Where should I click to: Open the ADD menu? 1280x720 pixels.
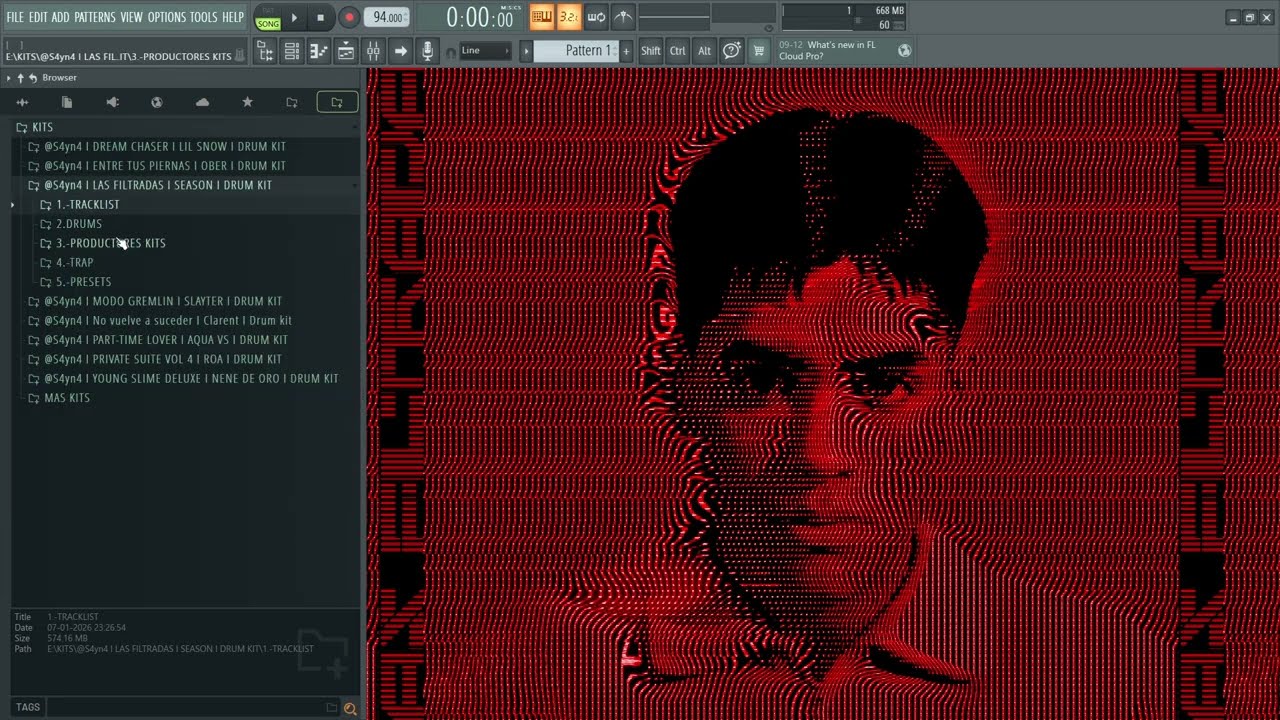pyautogui.click(x=61, y=17)
